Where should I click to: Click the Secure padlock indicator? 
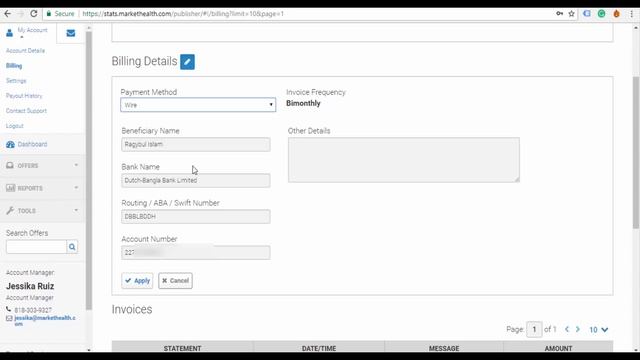click(60, 13)
